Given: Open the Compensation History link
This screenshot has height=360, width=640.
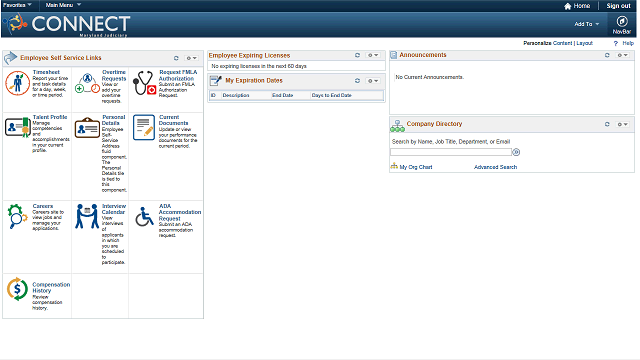Looking at the screenshot, I should coord(51,287).
